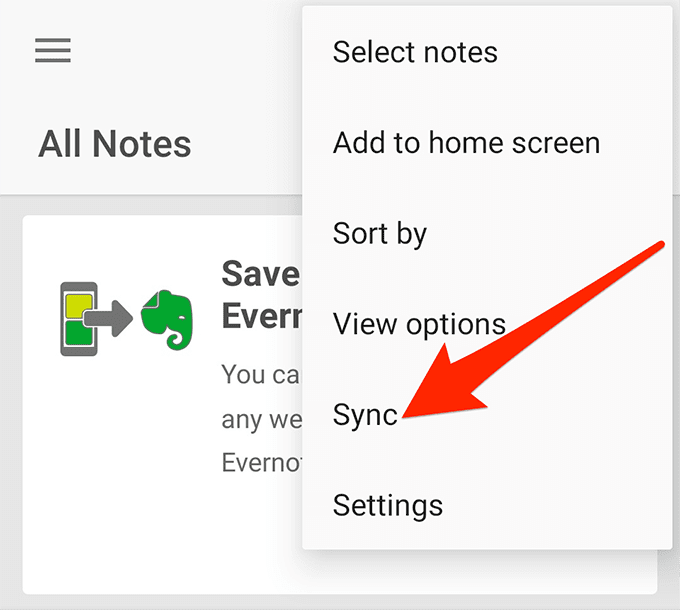This screenshot has height=610, width=680.
Task: Tap Add to home screen option
Action: [487, 143]
